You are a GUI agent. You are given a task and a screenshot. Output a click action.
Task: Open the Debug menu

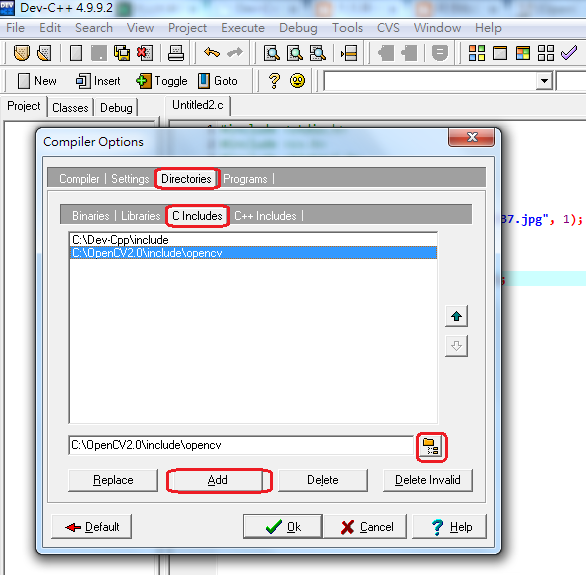298,28
